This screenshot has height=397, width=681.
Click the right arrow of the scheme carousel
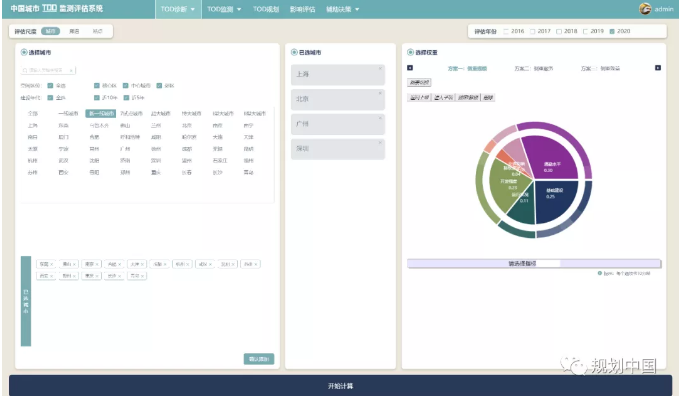(658, 68)
